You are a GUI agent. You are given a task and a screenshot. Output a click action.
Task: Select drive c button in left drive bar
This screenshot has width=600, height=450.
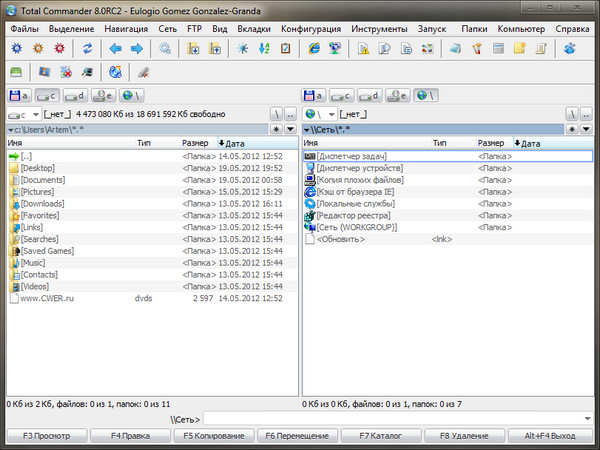pyautogui.click(x=48, y=96)
